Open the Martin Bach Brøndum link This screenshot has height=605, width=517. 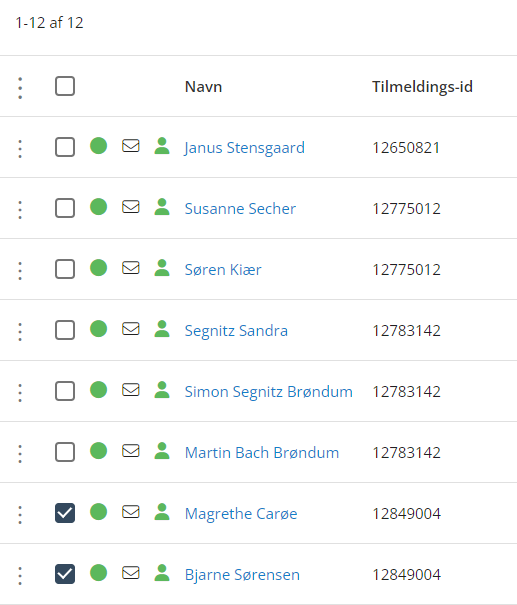(262, 453)
